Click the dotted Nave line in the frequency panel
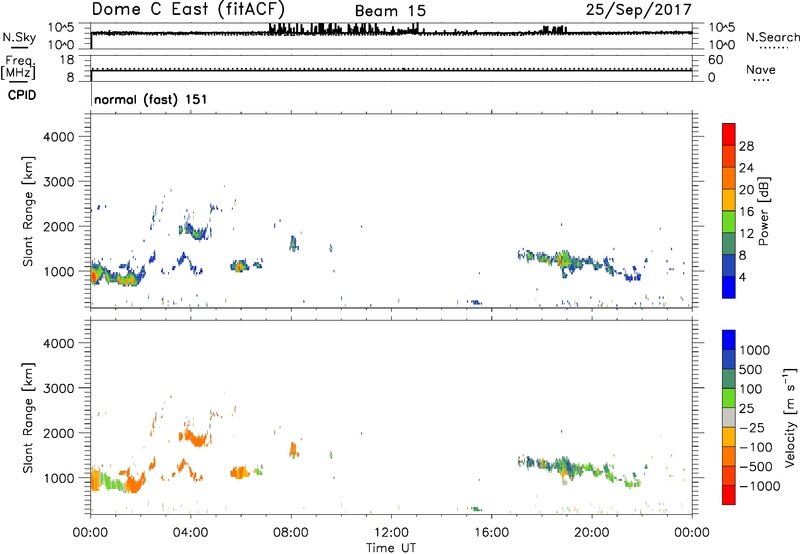Image resolution: width=800 pixels, height=554 pixels. point(391,68)
